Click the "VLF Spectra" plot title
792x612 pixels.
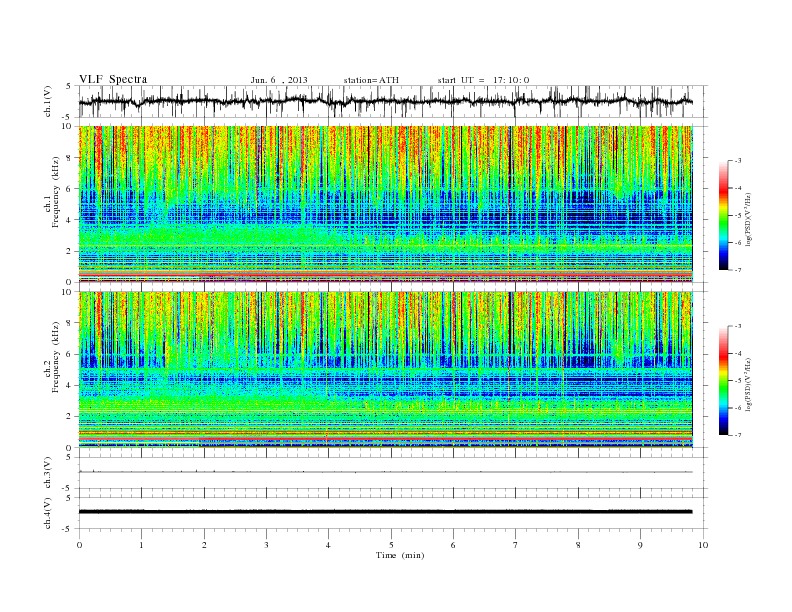point(113,79)
